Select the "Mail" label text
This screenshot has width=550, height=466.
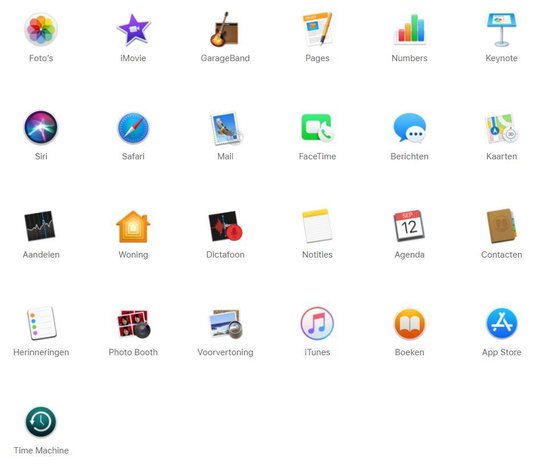coord(225,156)
